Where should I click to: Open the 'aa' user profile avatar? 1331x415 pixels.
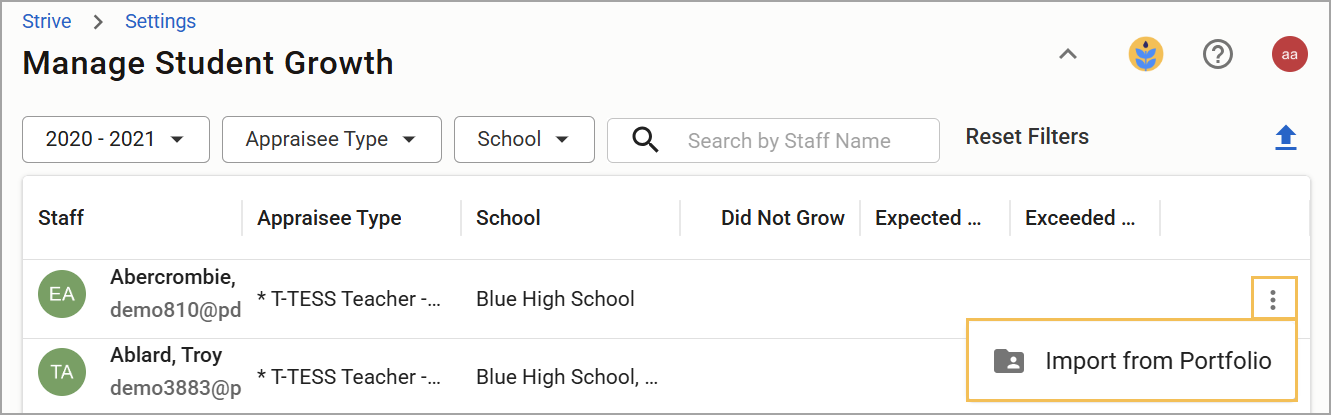[1290, 54]
